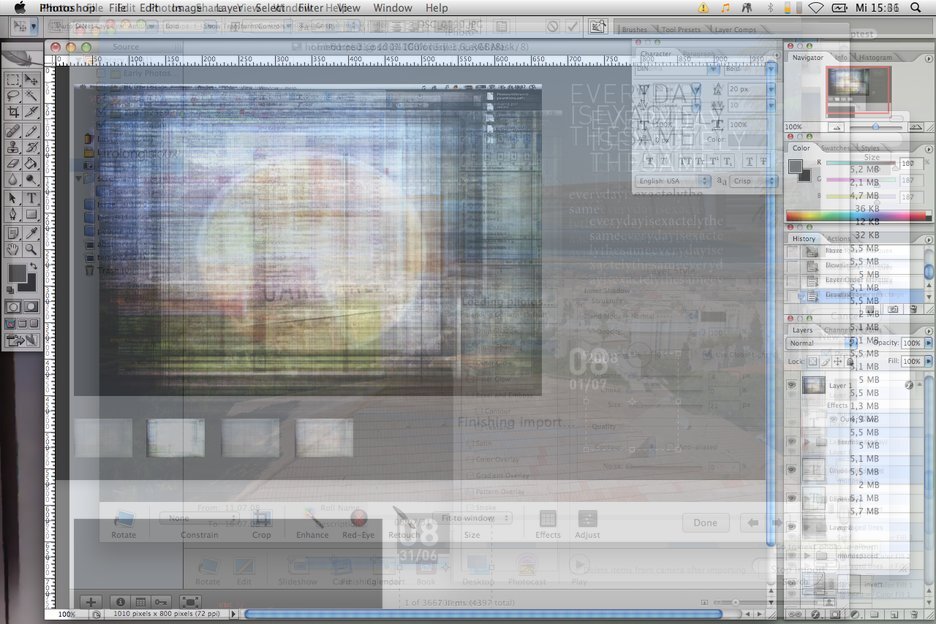Select the Slice tool

pyautogui.click(x=31, y=112)
